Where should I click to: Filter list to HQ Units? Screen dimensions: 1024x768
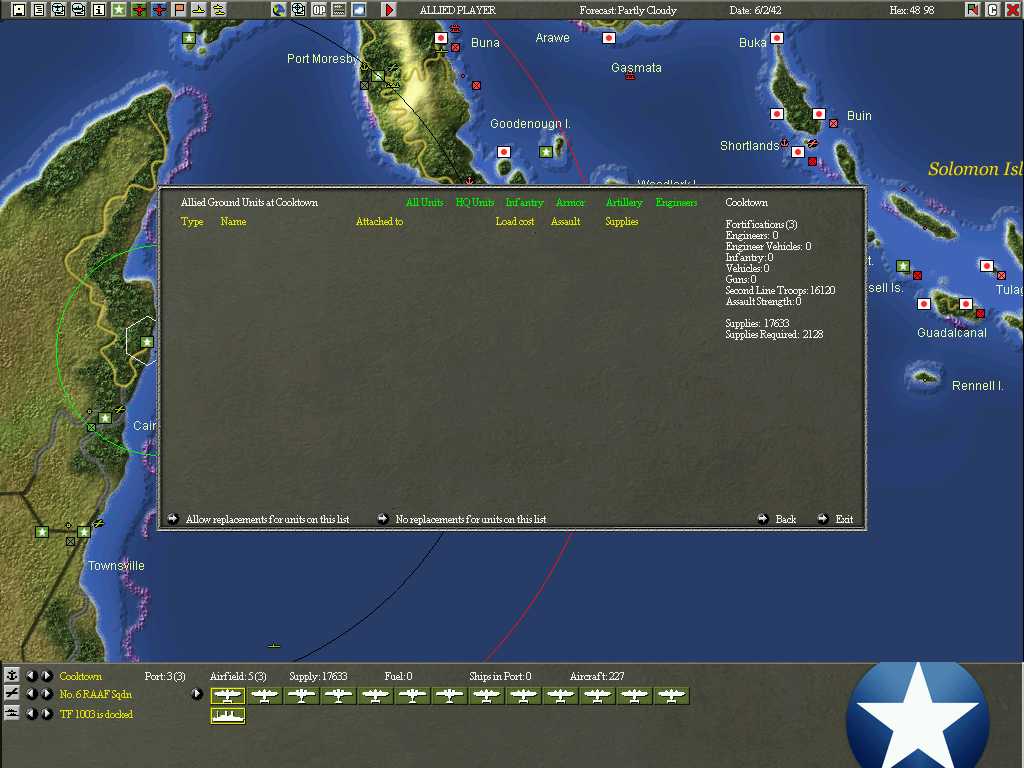pyautogui.click(x=475, y=202)
